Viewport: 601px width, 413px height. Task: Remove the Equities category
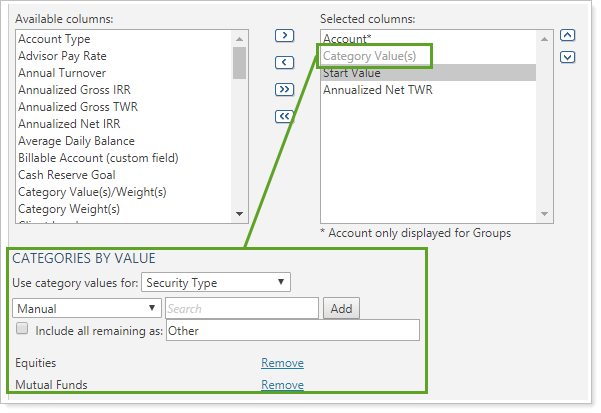pos(282,363)
